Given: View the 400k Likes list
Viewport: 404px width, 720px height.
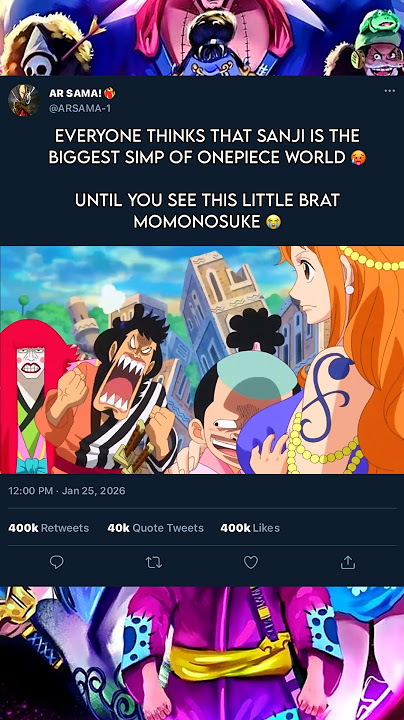Looking at the screenshot, I should [x=250, y=528].
